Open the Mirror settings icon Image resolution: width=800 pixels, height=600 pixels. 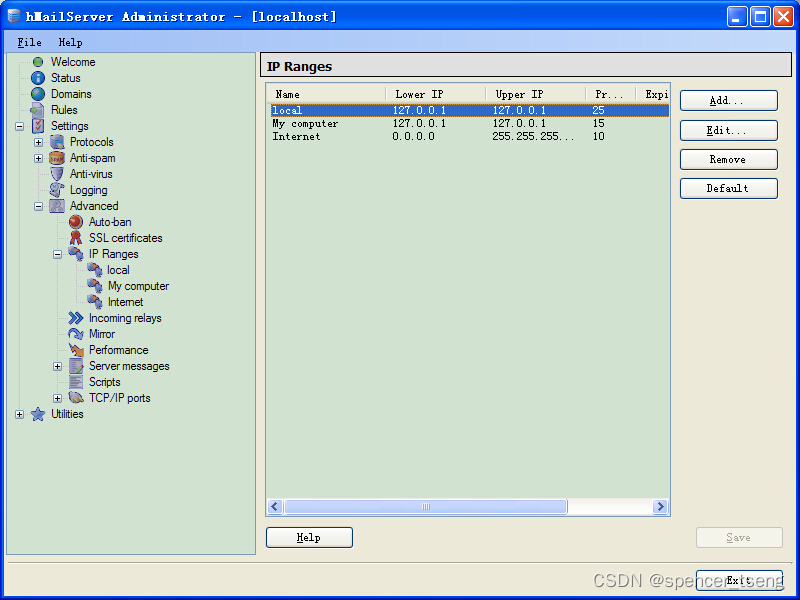[x=78, y=333]
